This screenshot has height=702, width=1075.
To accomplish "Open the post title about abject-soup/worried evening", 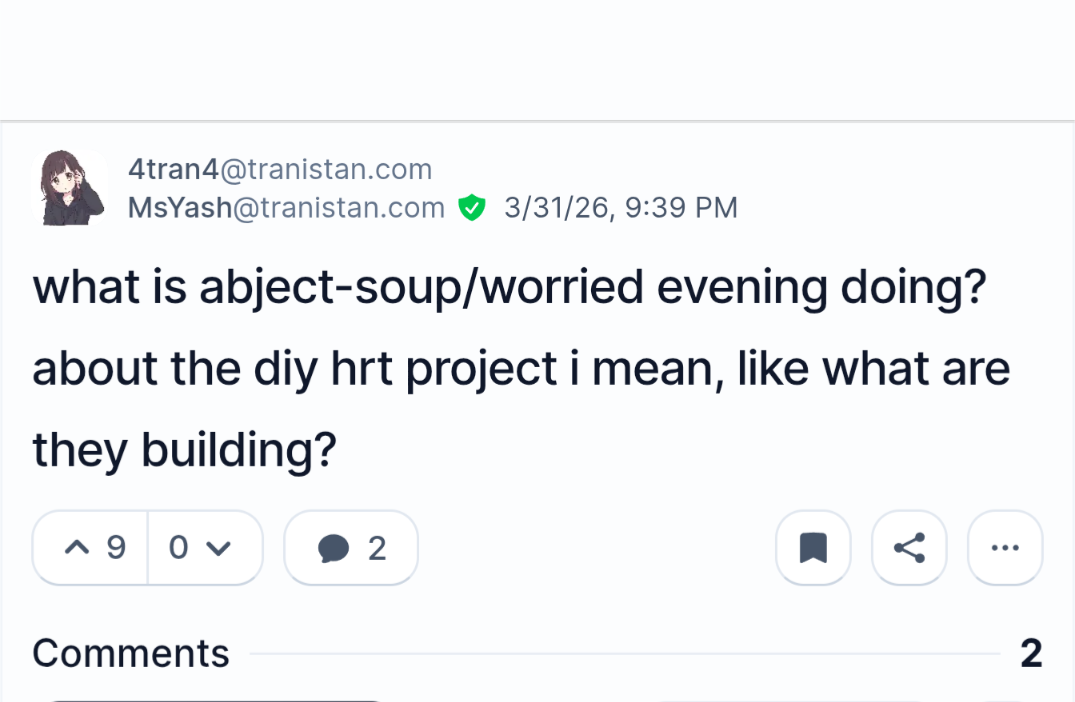I will pyautogui.click(x=510, y=288).
